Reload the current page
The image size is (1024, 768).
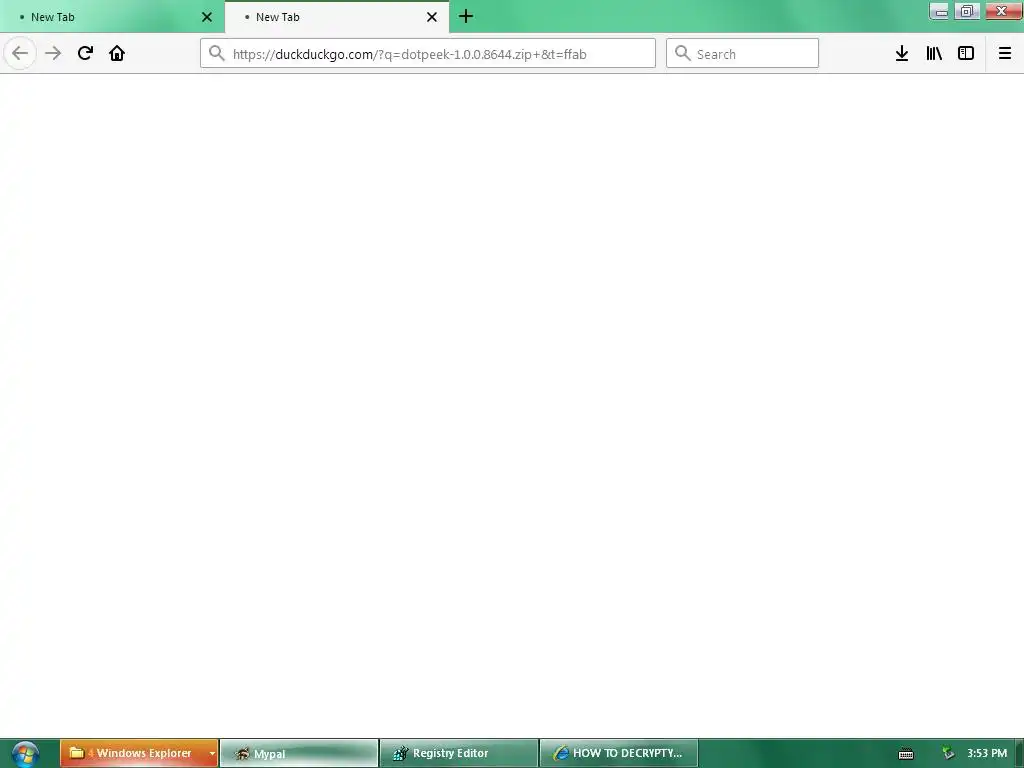pyautogui.click(x=85, y=53)
